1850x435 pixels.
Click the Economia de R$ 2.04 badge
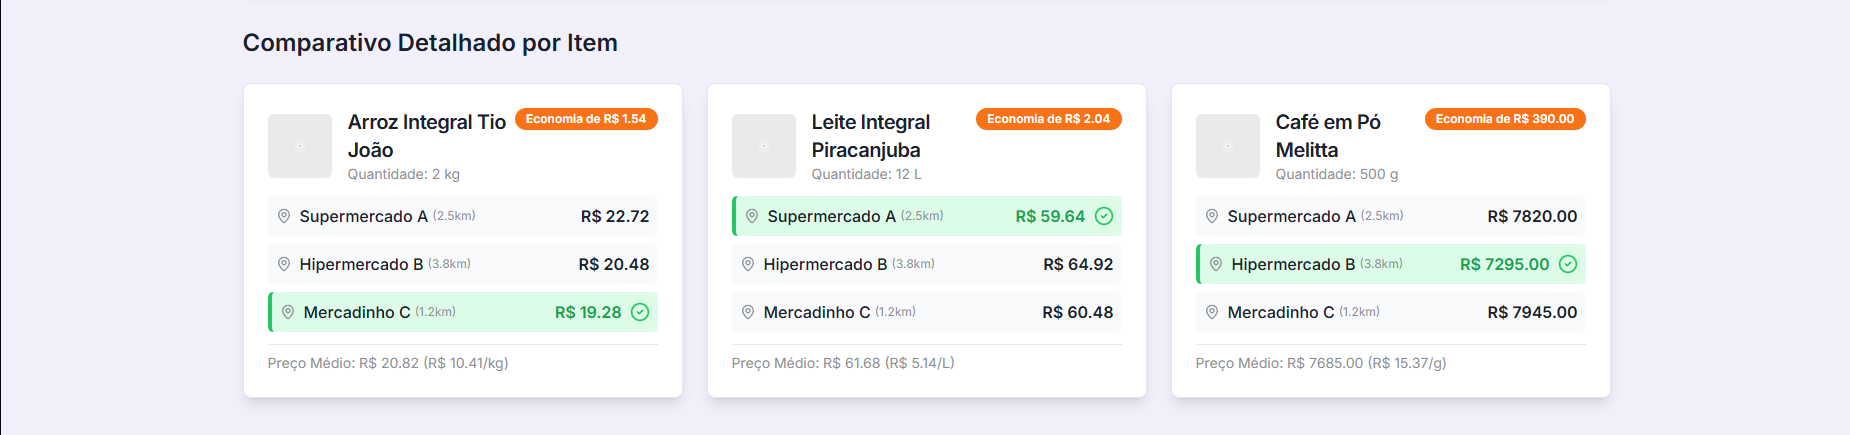click(1049, 119)
